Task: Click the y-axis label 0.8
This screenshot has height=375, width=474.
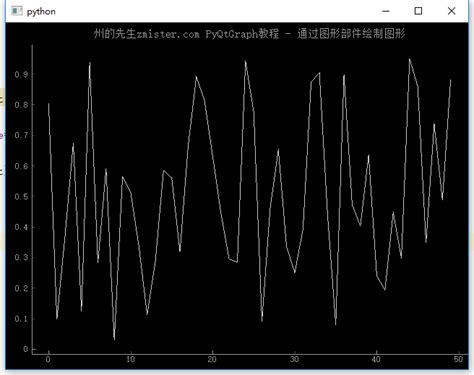Action: pyautogui.click(x=21, y=105)
